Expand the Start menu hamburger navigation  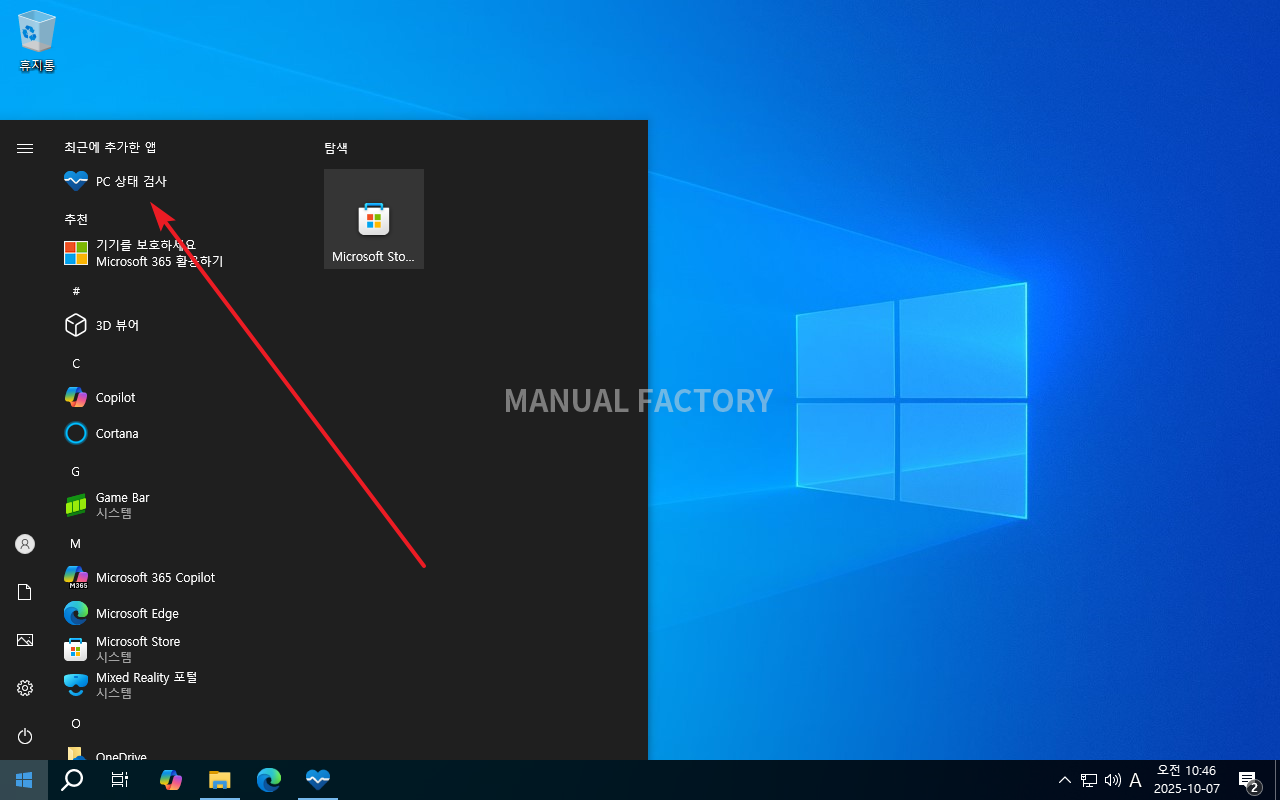[x=25, y=148]
